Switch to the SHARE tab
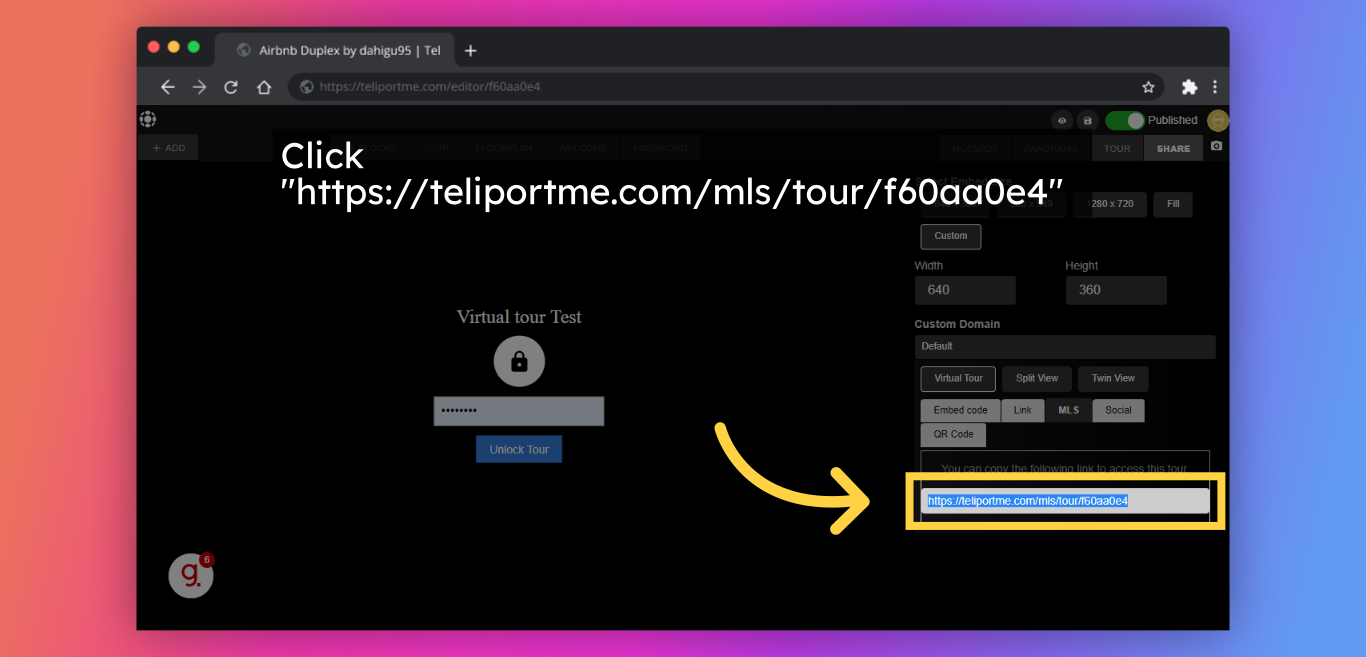 pos(1173,148)
